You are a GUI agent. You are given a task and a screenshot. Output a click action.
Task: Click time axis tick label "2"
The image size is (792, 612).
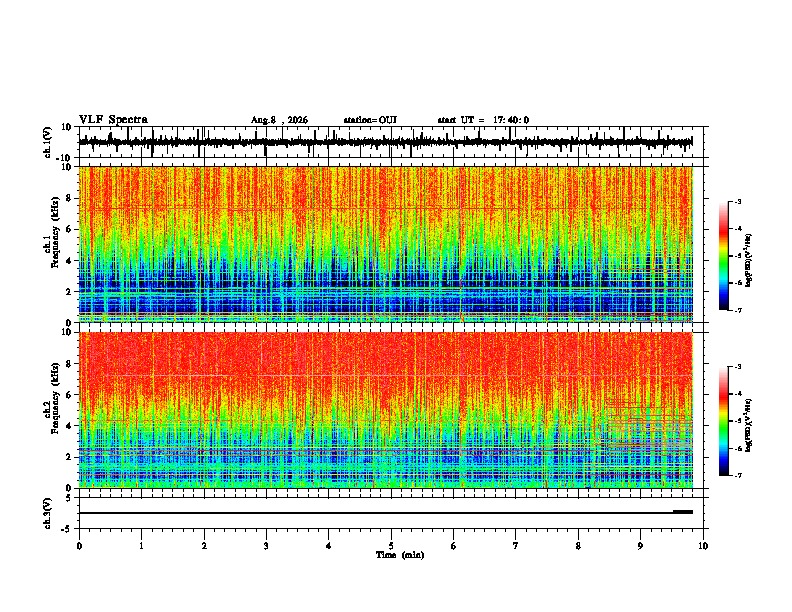pyautogui.click(x=204, y=546)
